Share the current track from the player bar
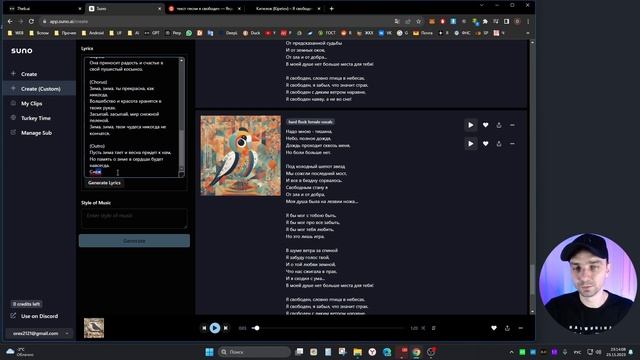Viewport: 640px width, 360px height. tap(507, 328)
